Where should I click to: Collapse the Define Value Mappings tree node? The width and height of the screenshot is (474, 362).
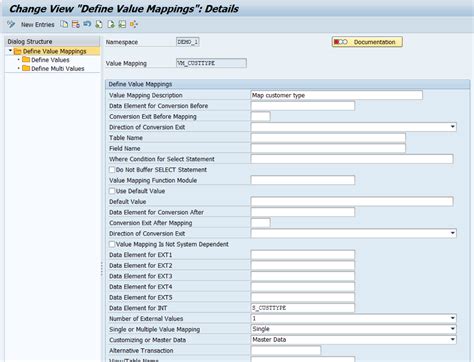coord(10,51)
